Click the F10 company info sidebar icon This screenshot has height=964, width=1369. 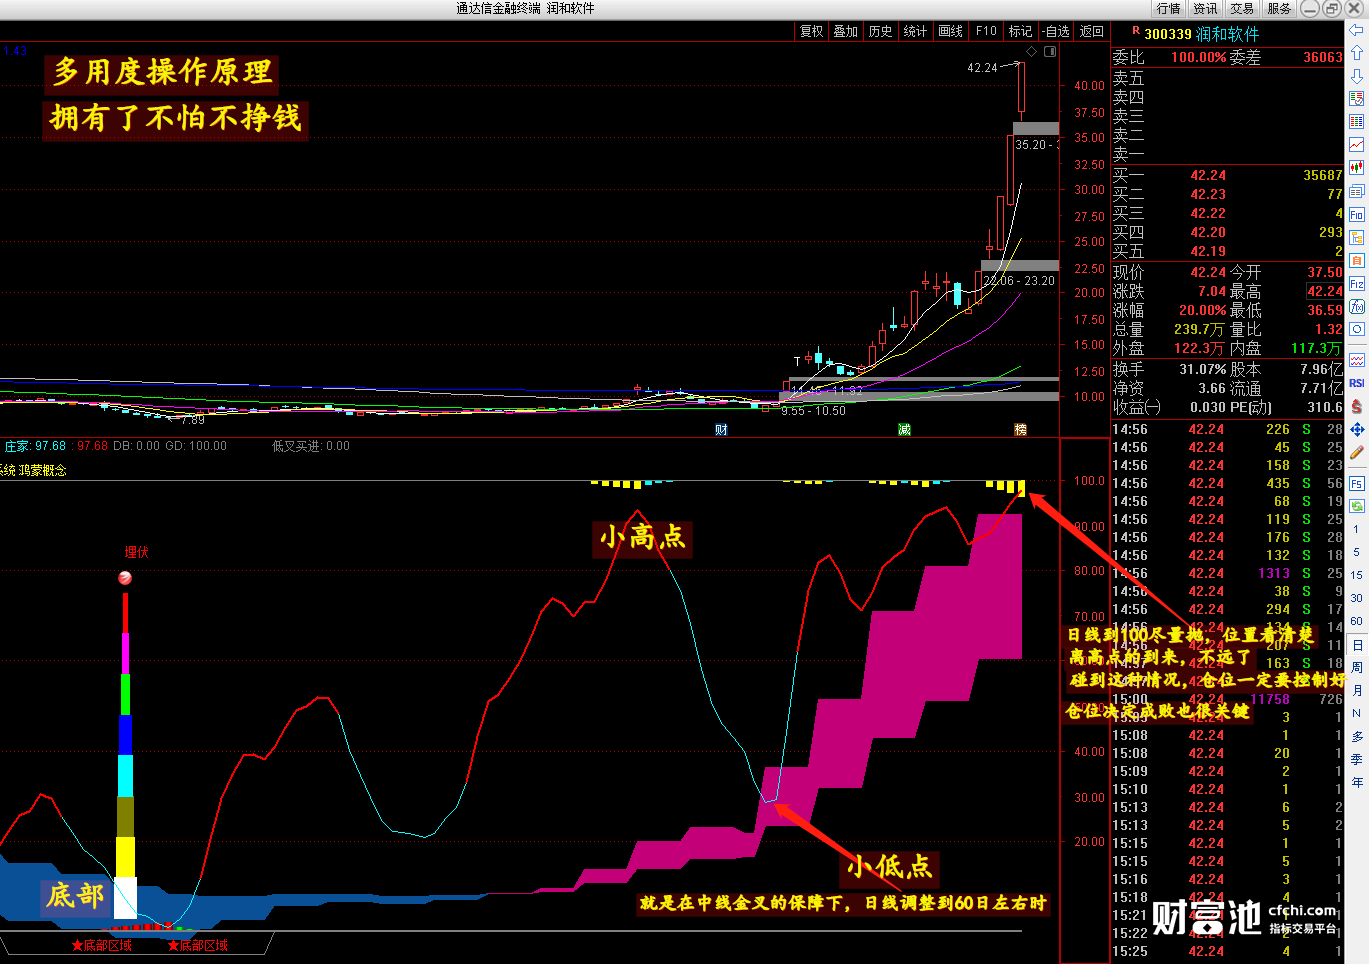1357,214
